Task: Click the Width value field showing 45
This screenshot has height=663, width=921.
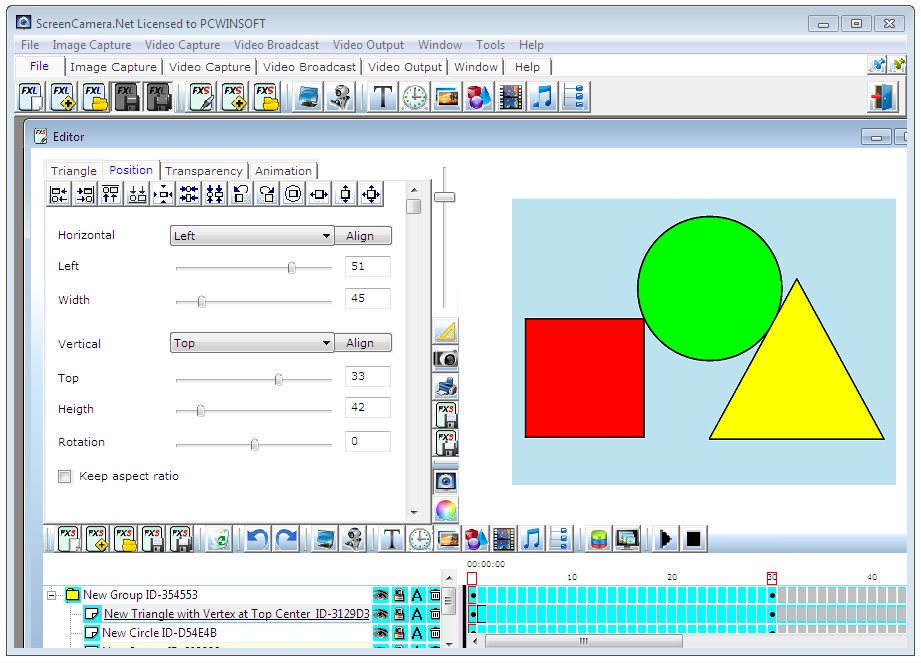Action: tap(368, 298)
